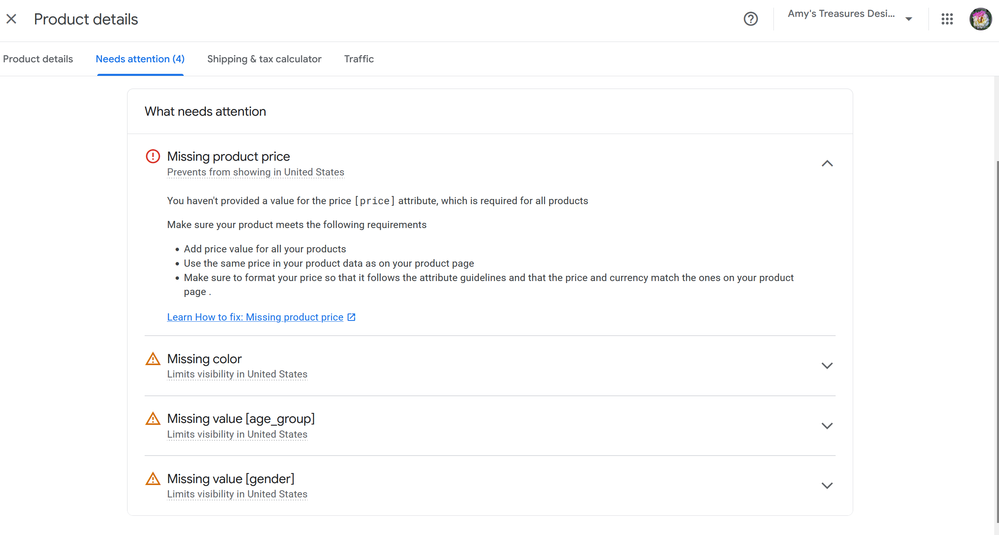Click the account profile avatar
Screen dimensions: 999x535
pos(980,19)
